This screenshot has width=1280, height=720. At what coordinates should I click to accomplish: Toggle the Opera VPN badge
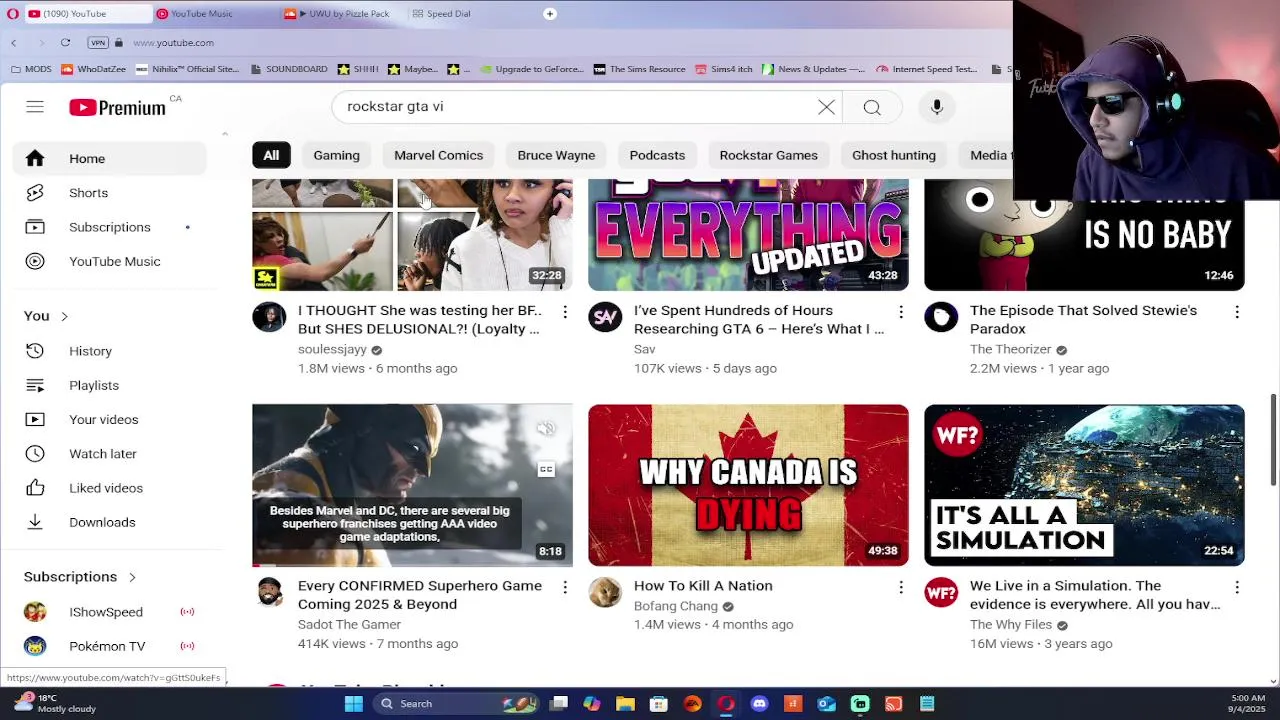(98, 42)
